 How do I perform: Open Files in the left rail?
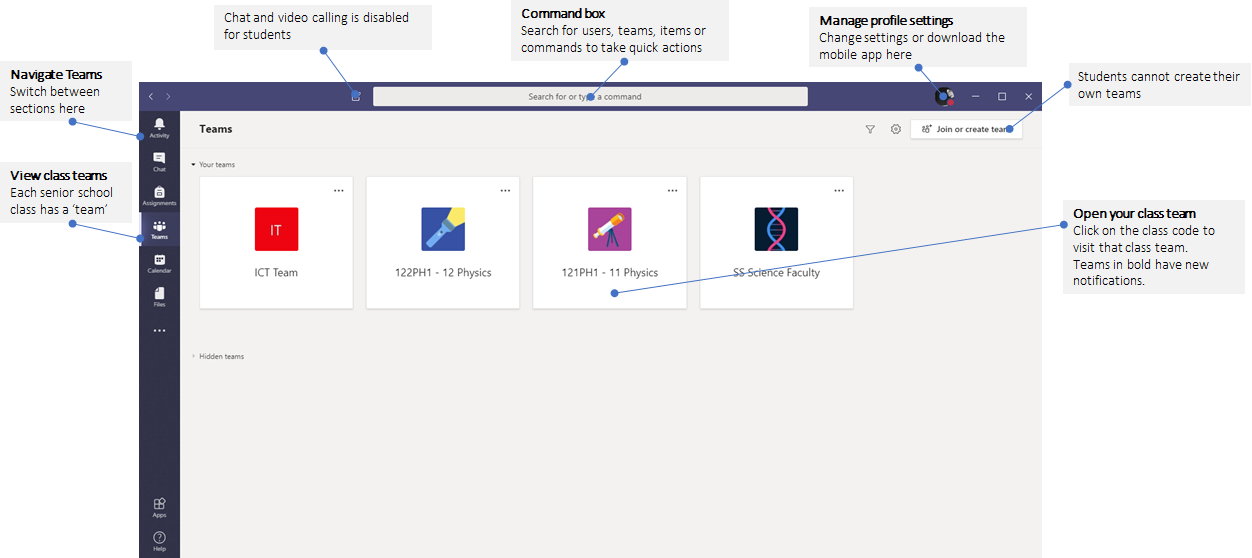point(159,297)
